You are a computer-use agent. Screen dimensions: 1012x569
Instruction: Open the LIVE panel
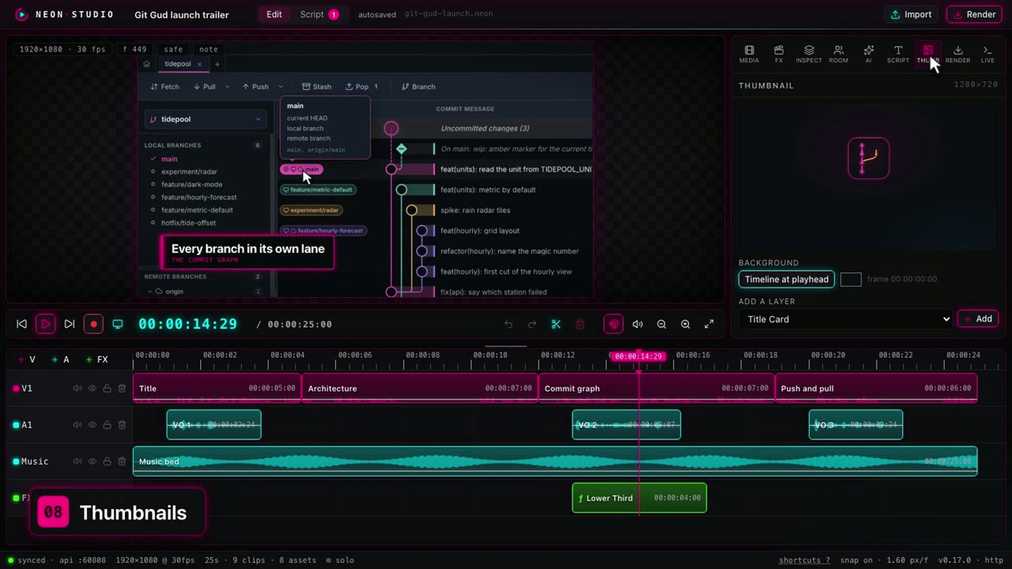[987, 54]
